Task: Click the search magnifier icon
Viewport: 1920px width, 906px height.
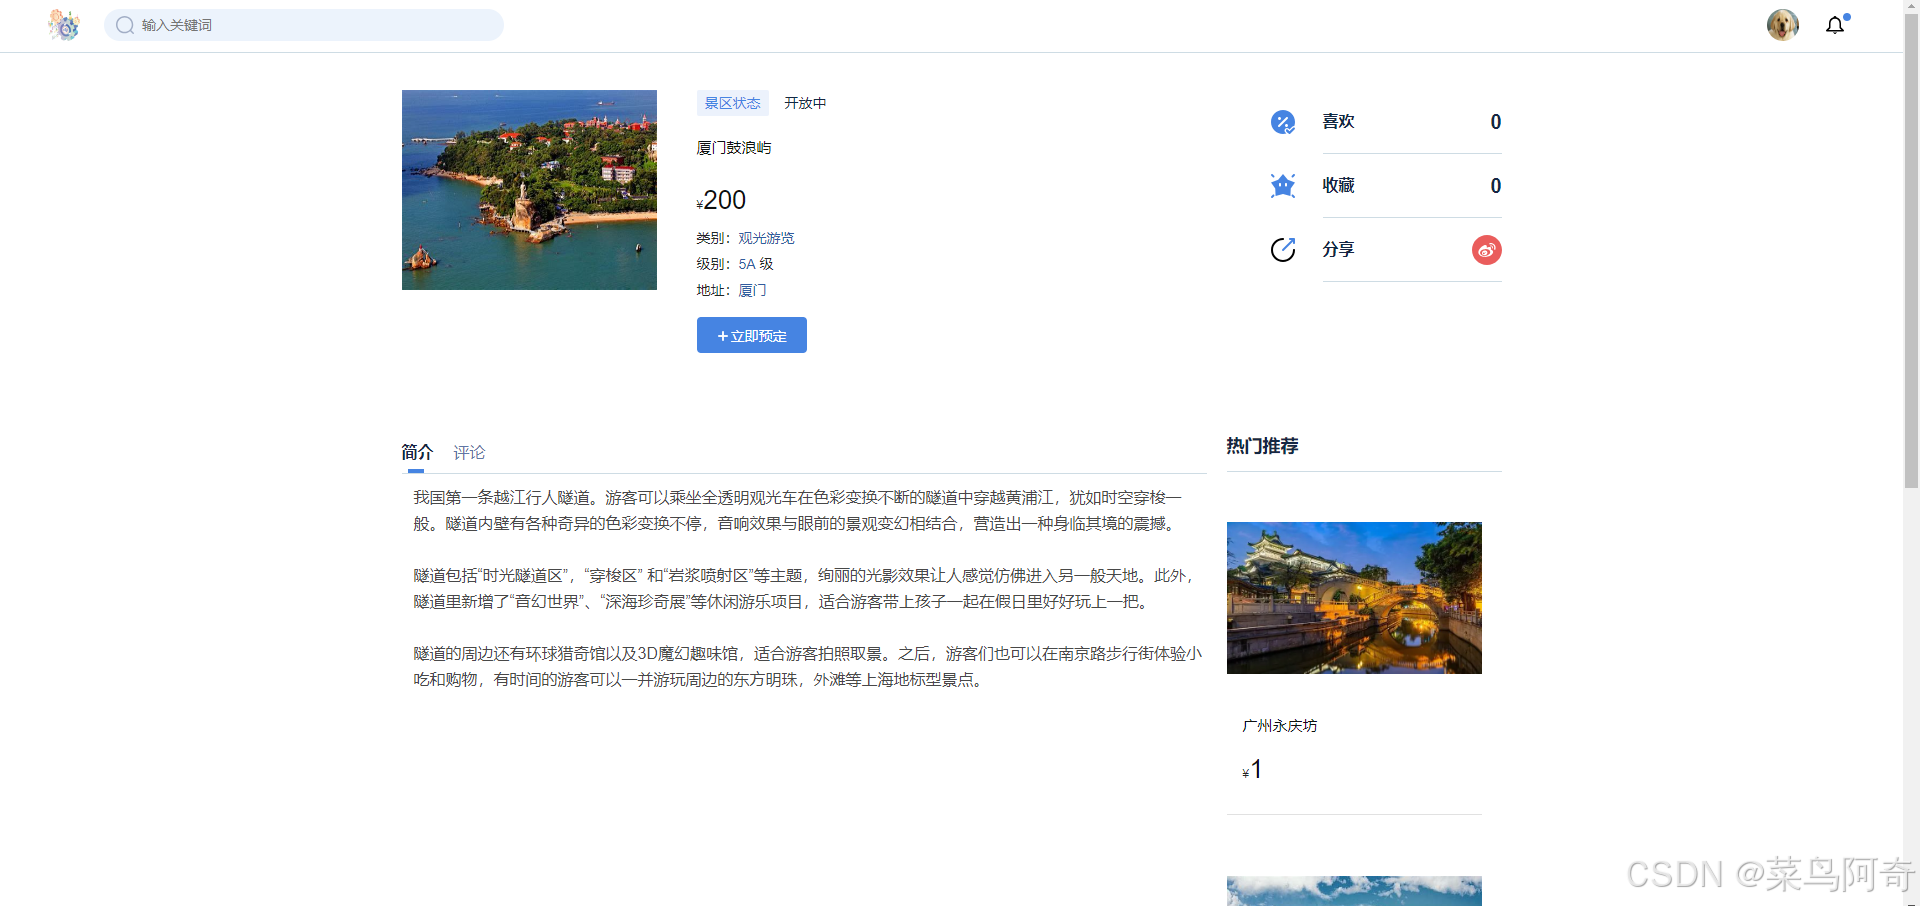Action: click(125, 25)
